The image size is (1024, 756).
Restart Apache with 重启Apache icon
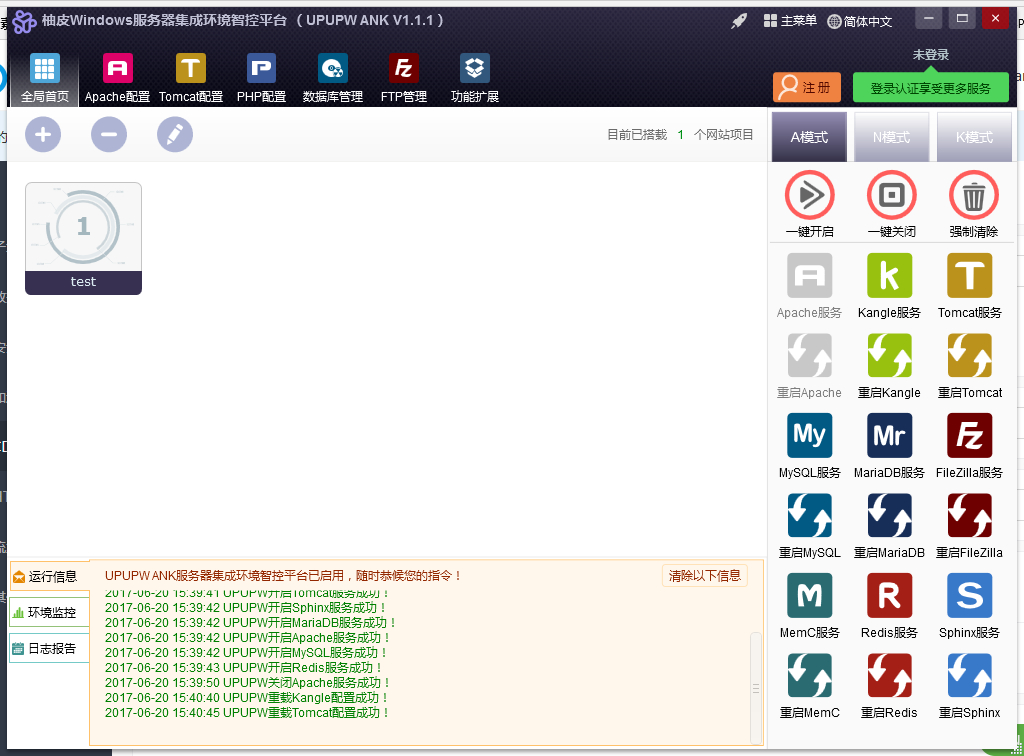(810, 356)
